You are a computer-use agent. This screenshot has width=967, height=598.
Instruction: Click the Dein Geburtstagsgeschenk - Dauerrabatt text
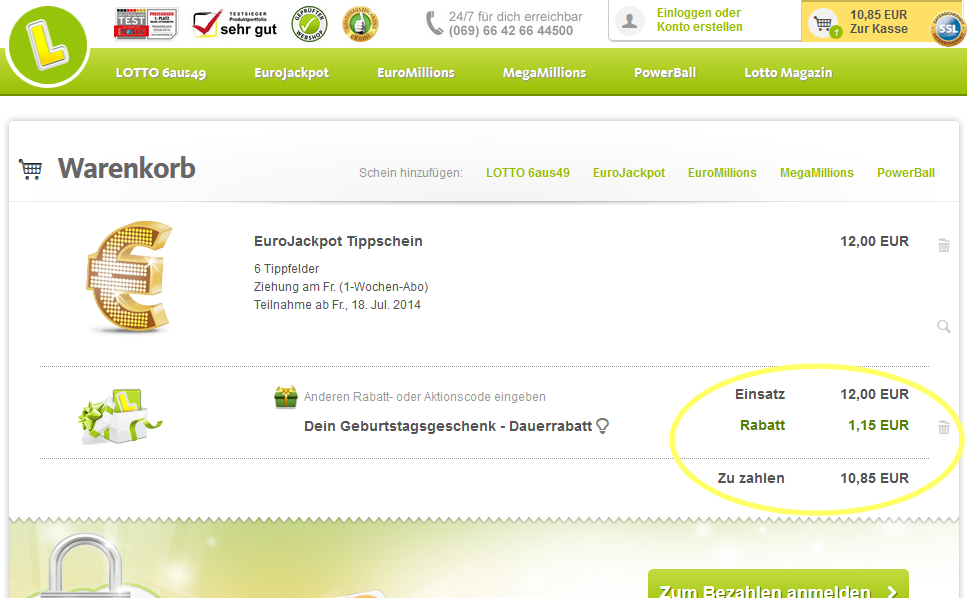(x=448, y=426)
